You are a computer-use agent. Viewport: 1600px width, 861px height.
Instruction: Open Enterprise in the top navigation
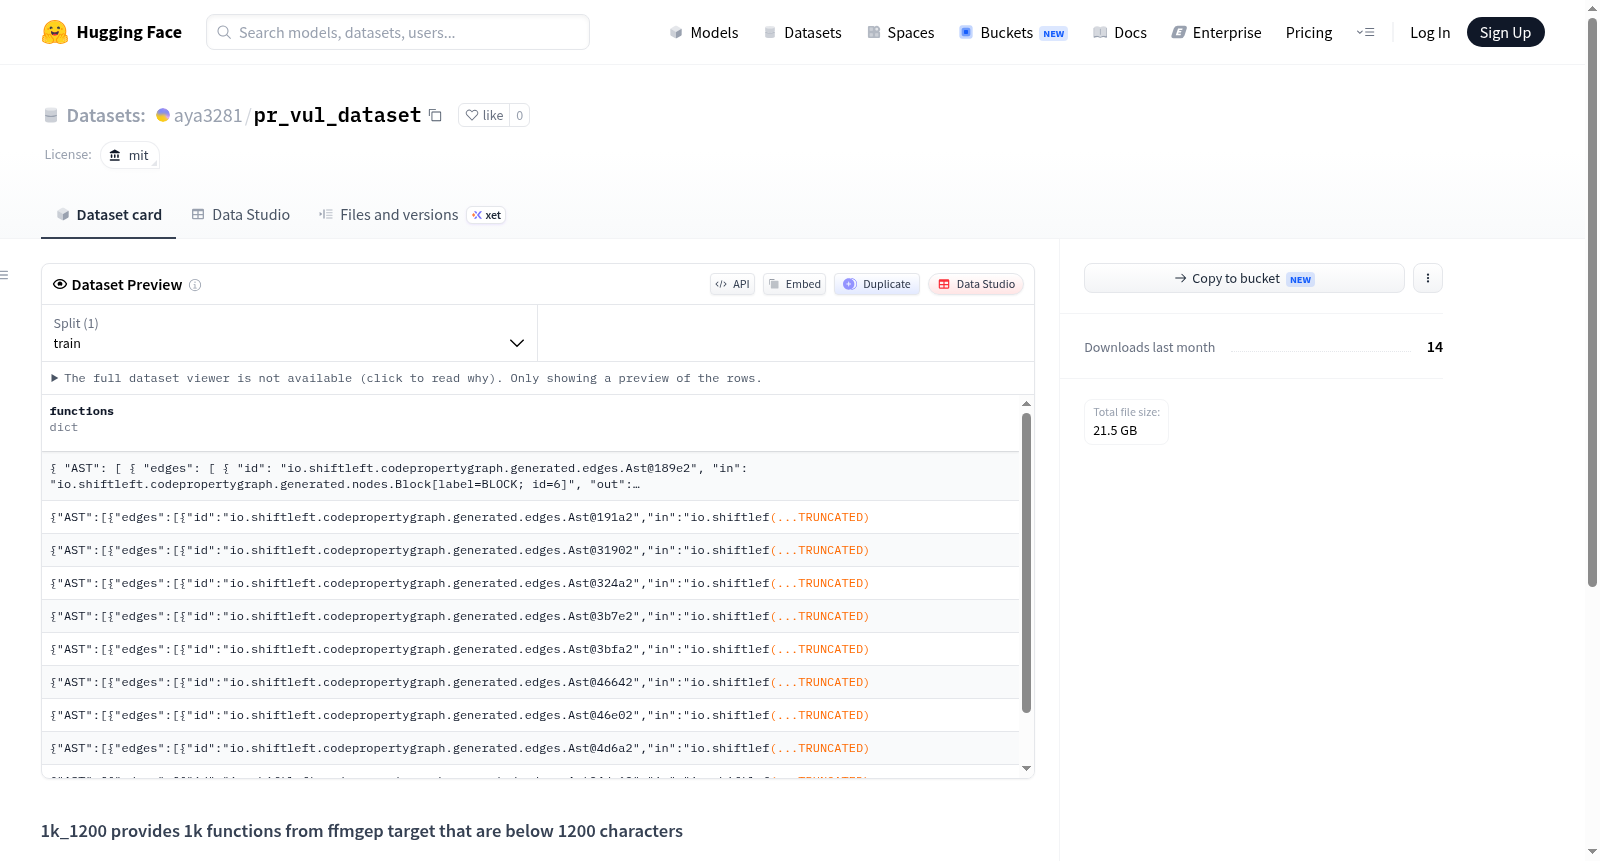point(1216,32)
